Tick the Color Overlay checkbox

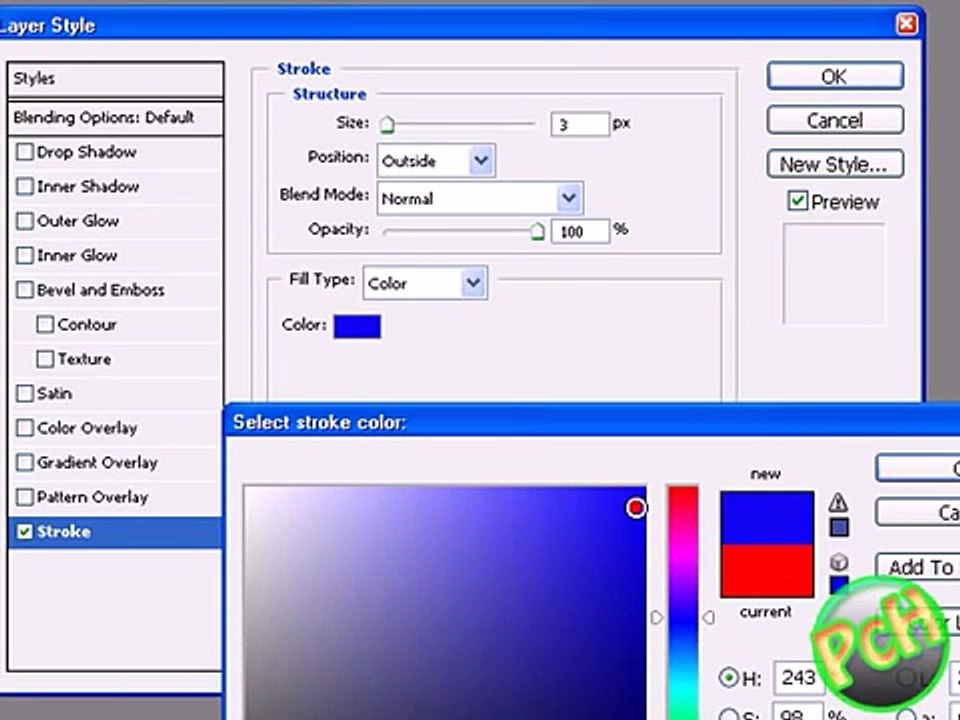click(x=24, y=427)
